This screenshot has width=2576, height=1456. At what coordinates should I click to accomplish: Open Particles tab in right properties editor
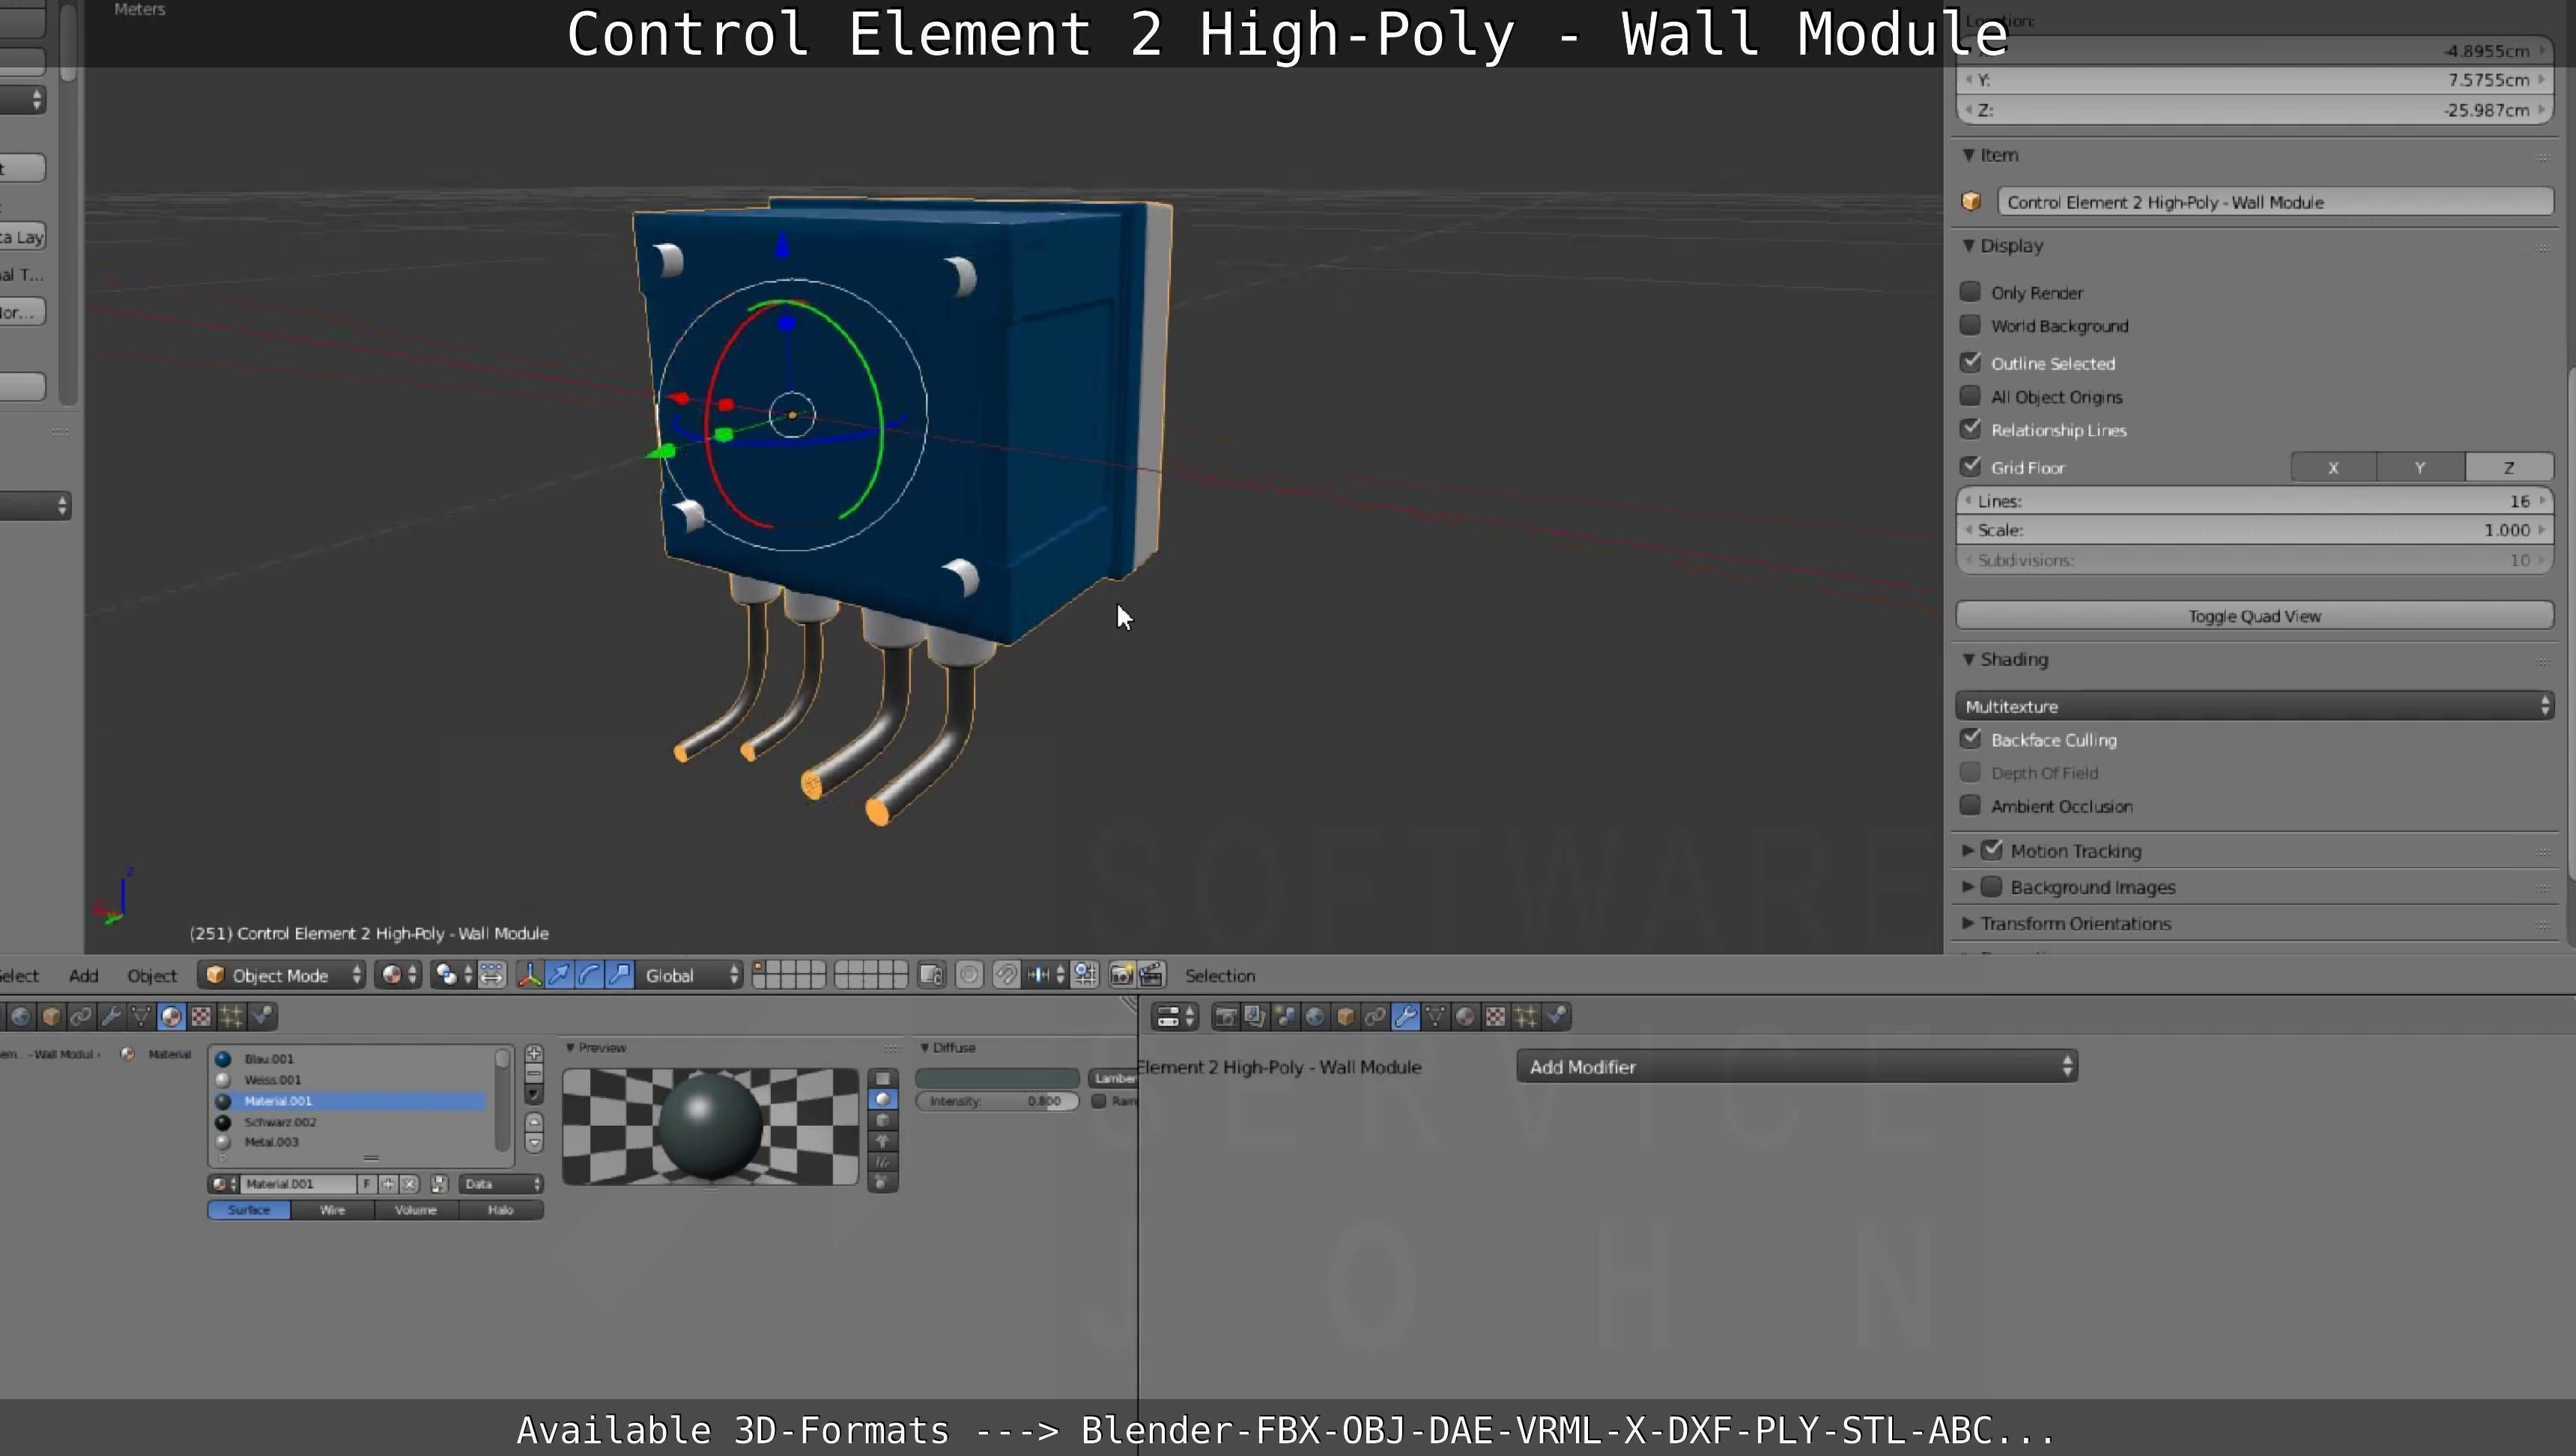[1525, 1017]
